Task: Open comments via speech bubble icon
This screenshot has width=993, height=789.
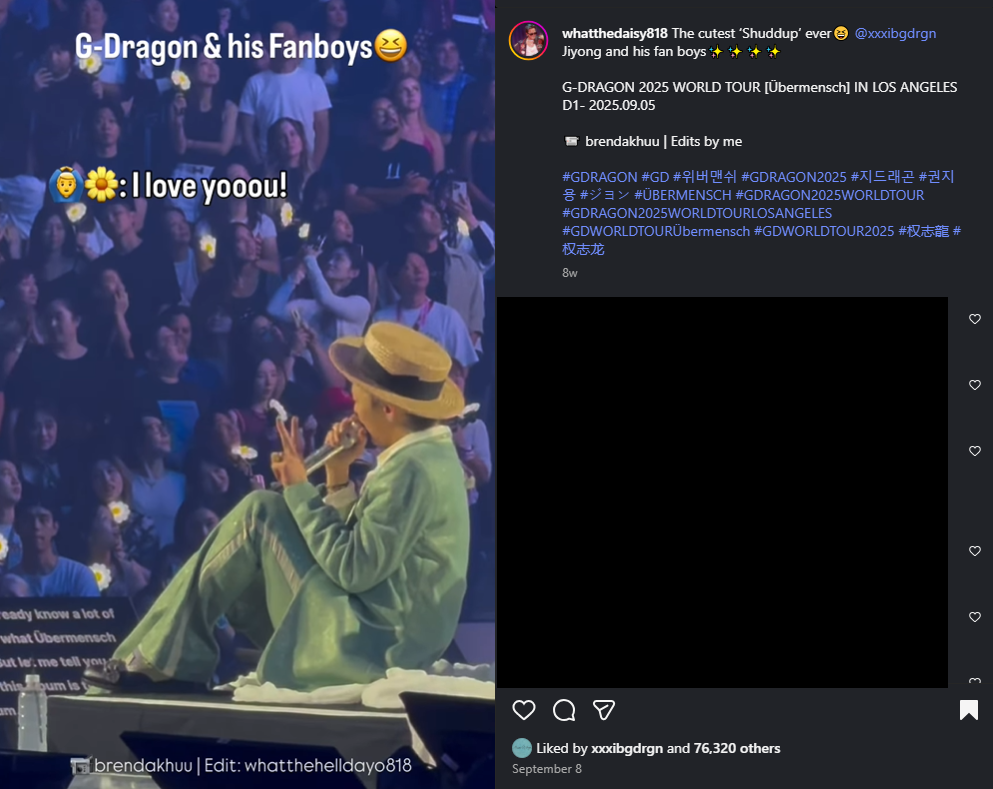Action: 564,710
